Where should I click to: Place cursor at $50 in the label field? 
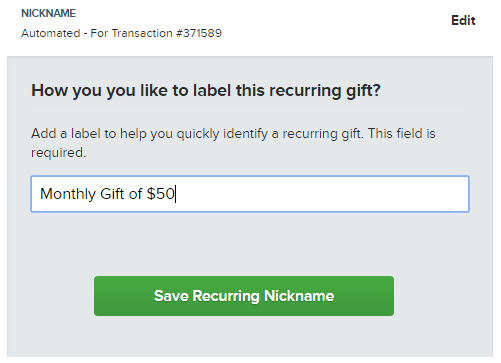pos(161,194)
